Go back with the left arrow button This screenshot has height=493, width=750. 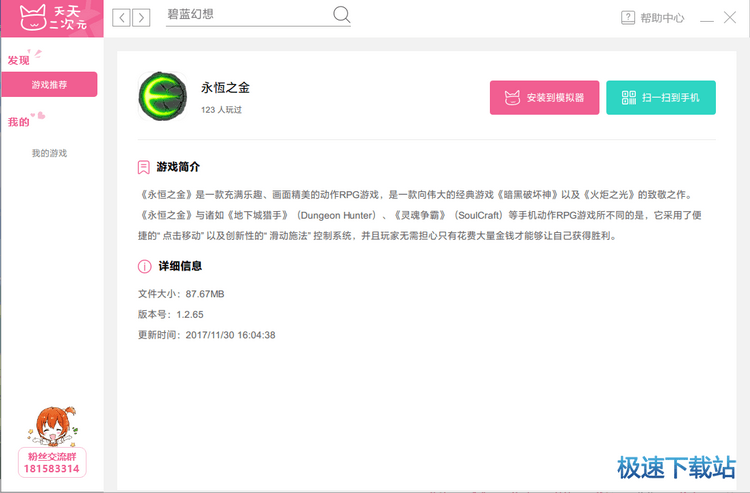(121, 18)
